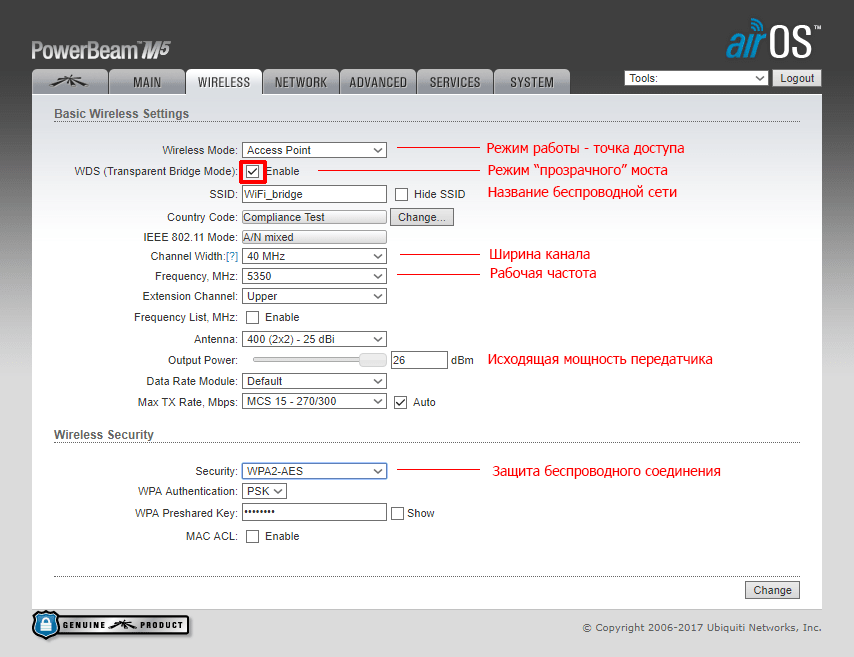Click the Change... button beside Country Code
This screenshot has height=657, width=854.
(x=422, y=217)
